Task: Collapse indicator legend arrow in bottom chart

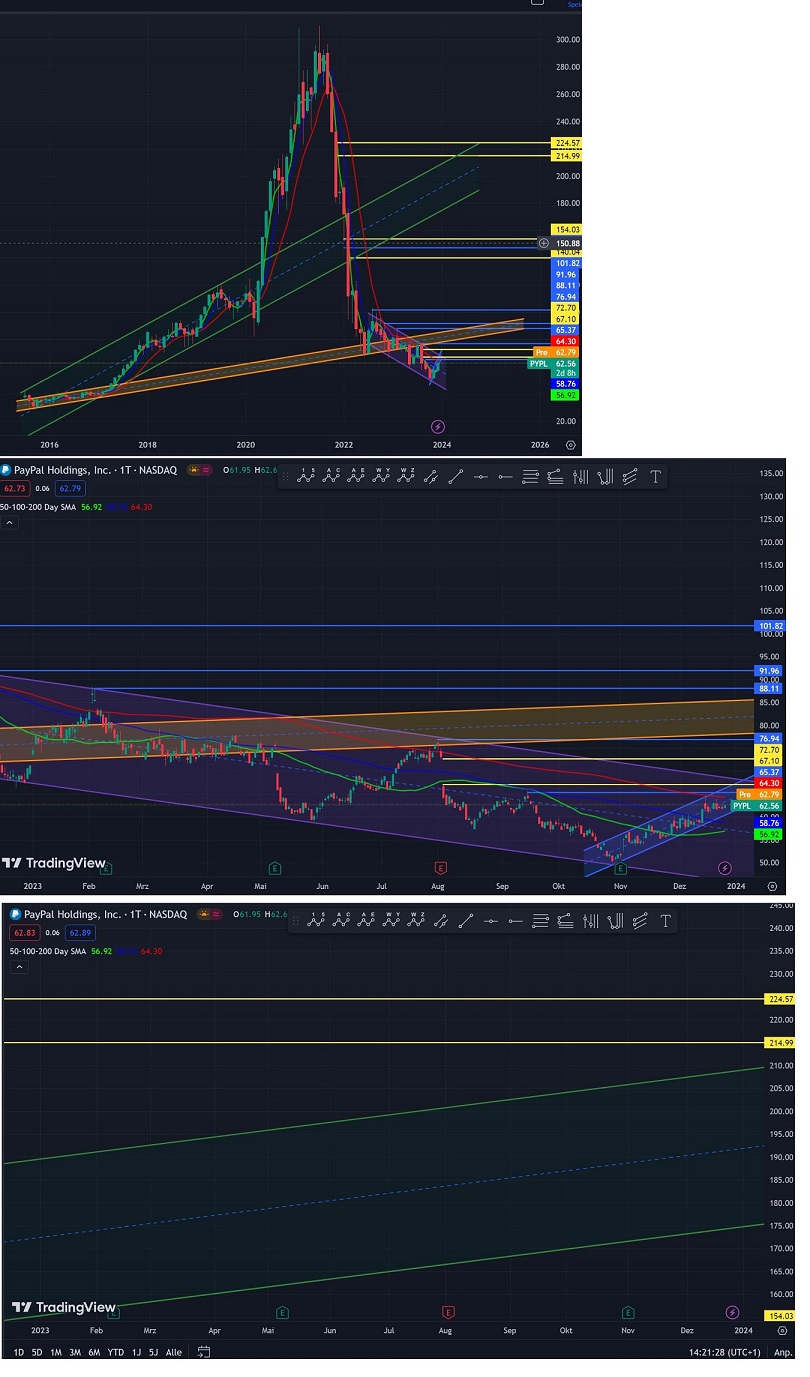Action: 20,967
